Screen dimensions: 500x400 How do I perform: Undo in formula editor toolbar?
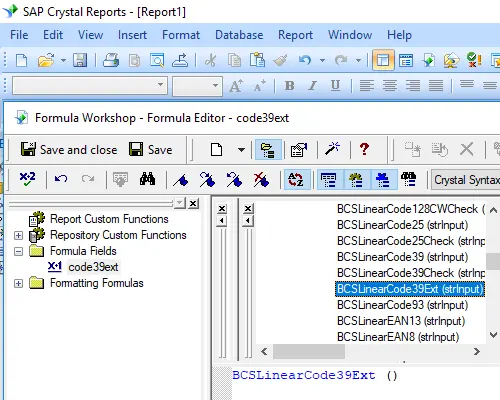[61, 179]
